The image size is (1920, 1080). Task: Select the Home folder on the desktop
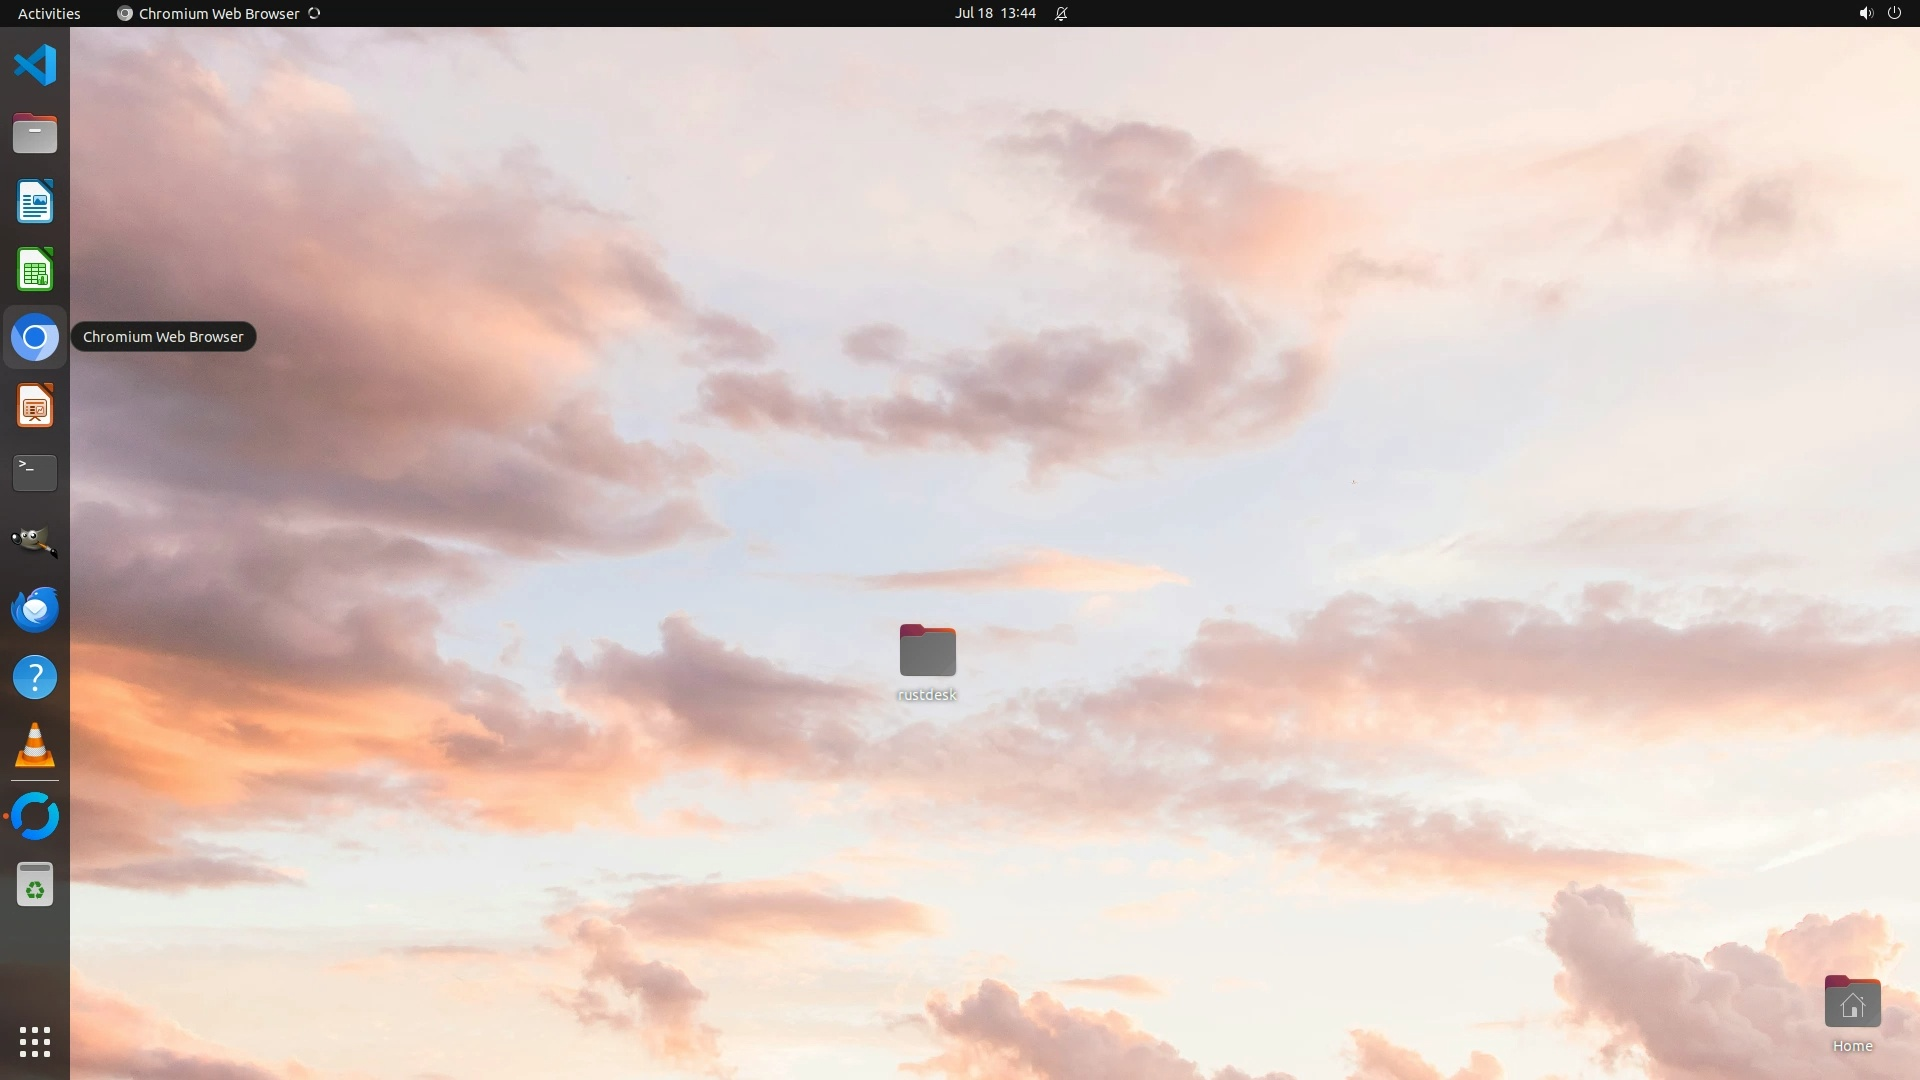click(1852, 1004)
